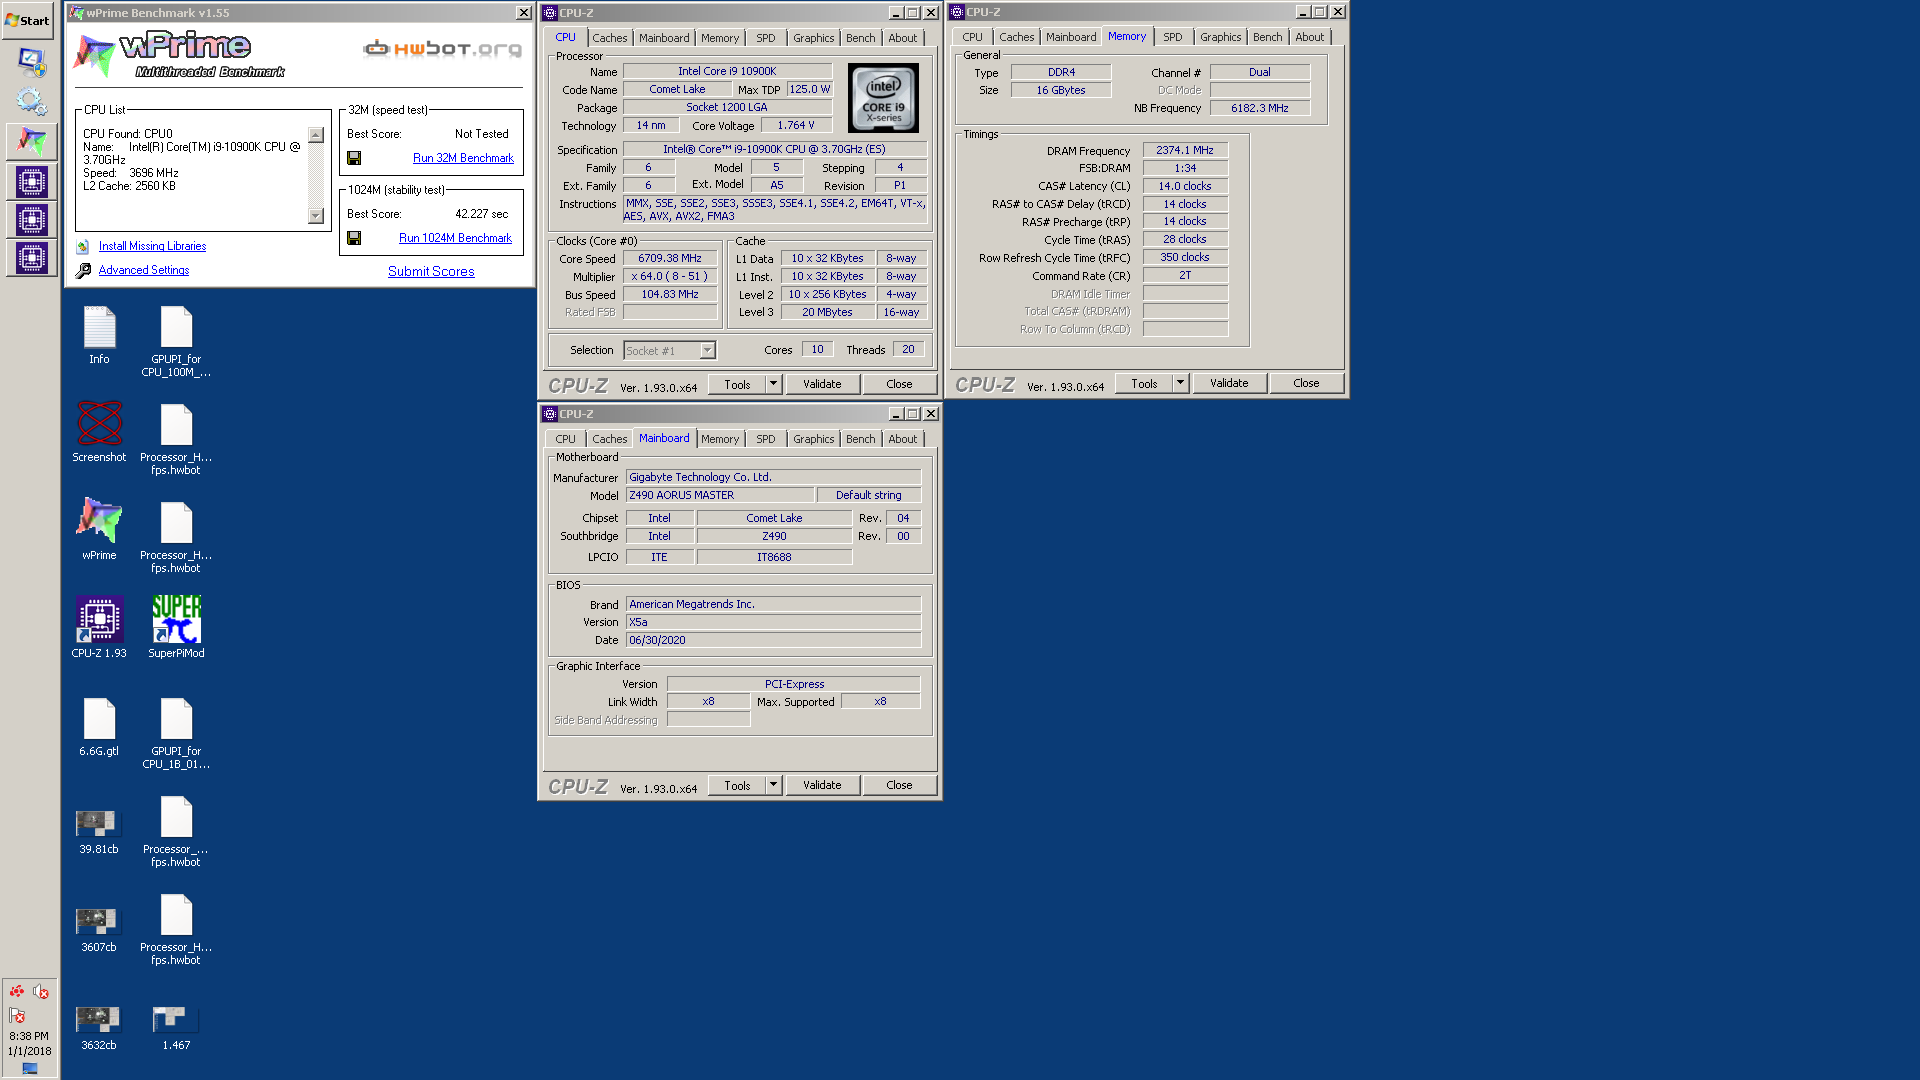This screenshot has width=1920, height=1080.
Task: Launch CPU-Z 1.93 desktop shortcut
Action: 99,628
